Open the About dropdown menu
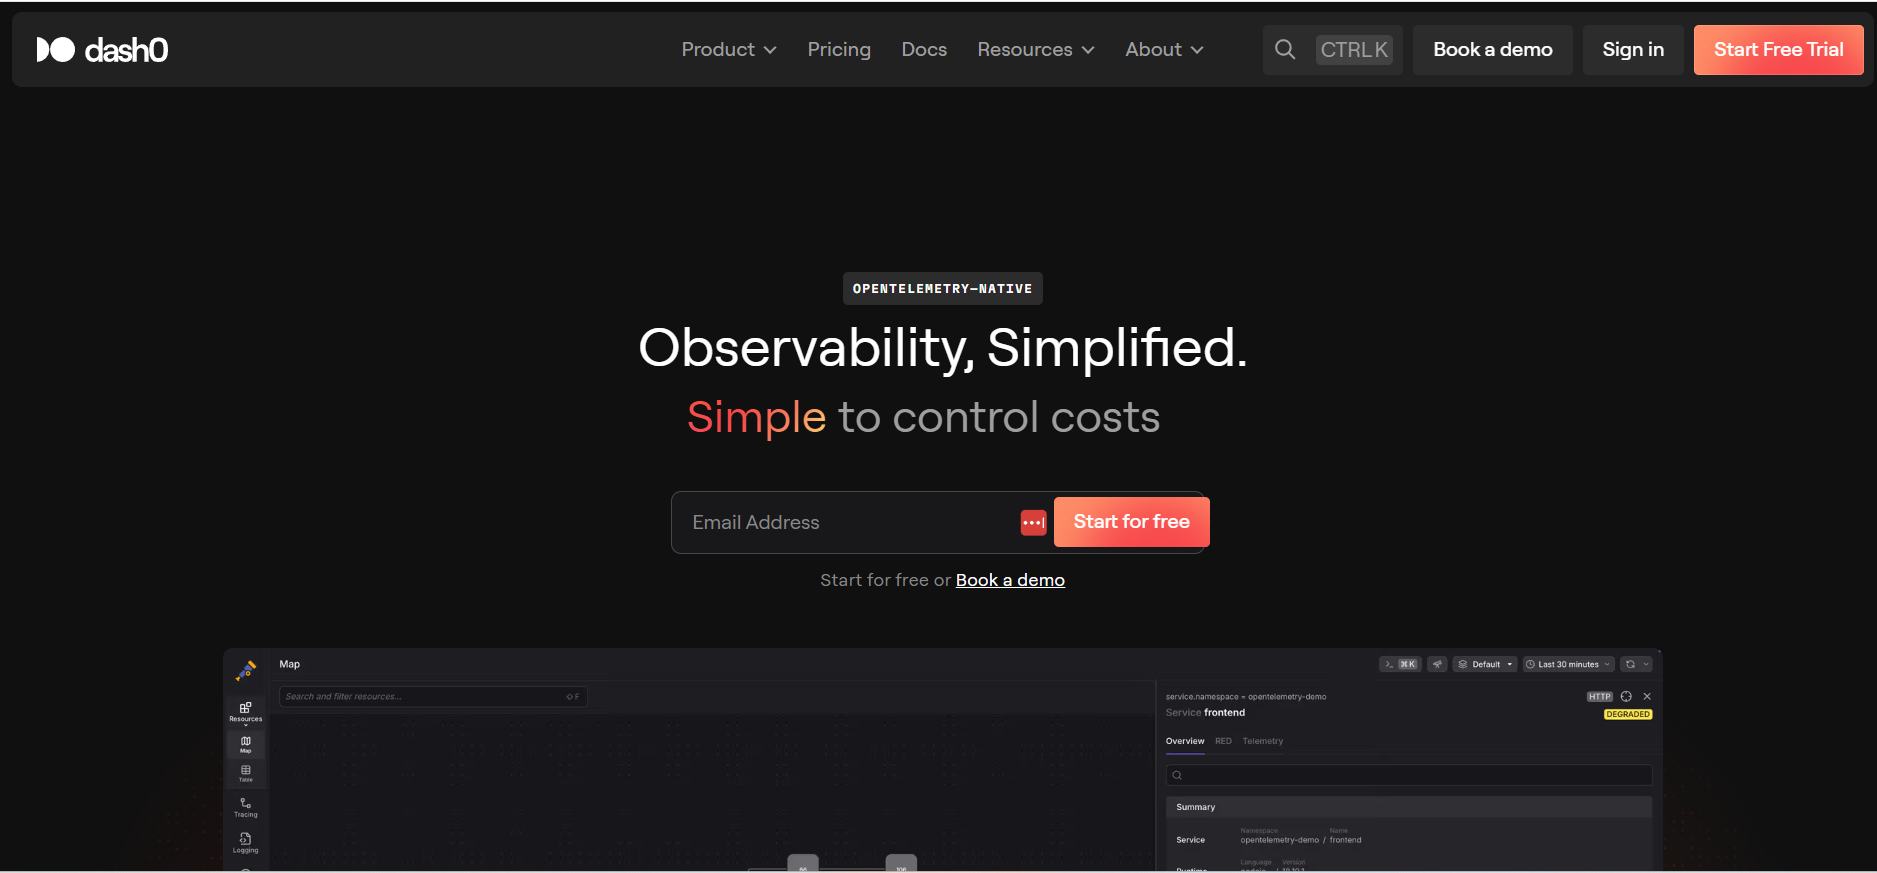 point(1164,50)
